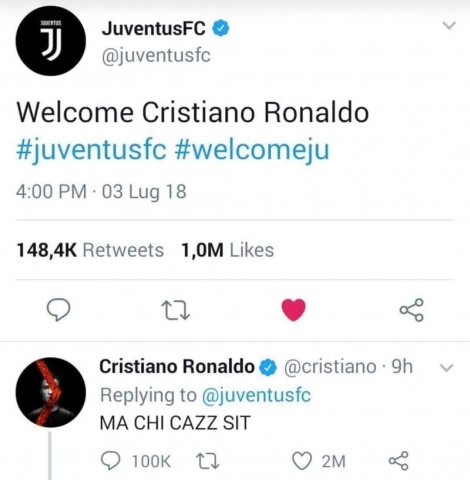Retweet Cristiano Ronaldo's reply
This screenshot has height=480, width=470.
(x=207, y=461)
